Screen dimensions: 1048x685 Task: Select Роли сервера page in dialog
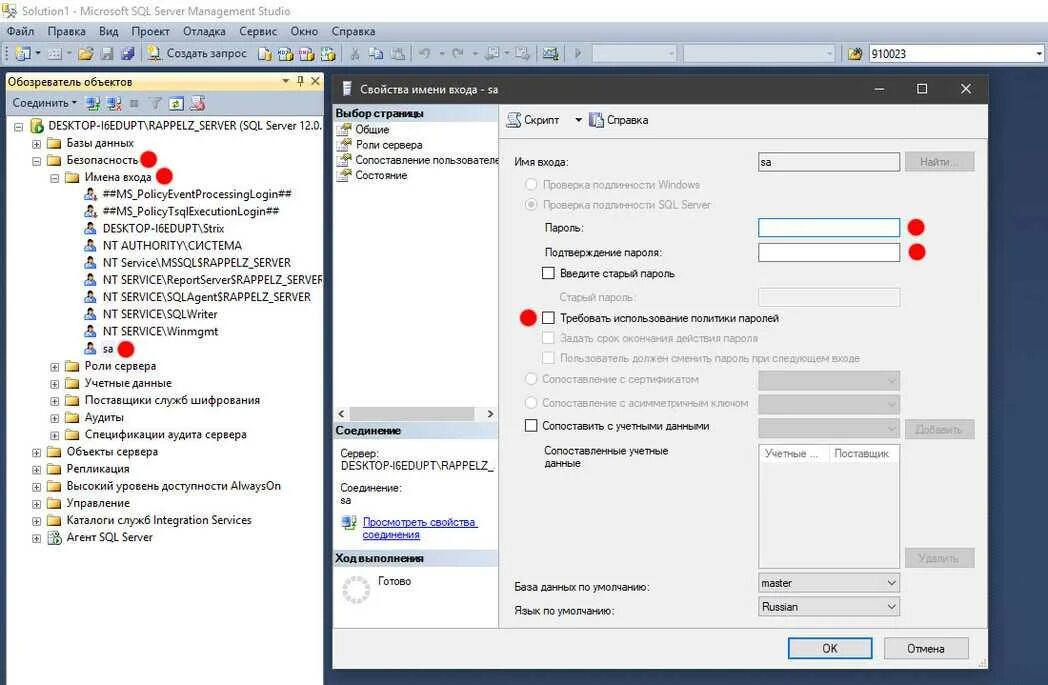coord(388,144)
